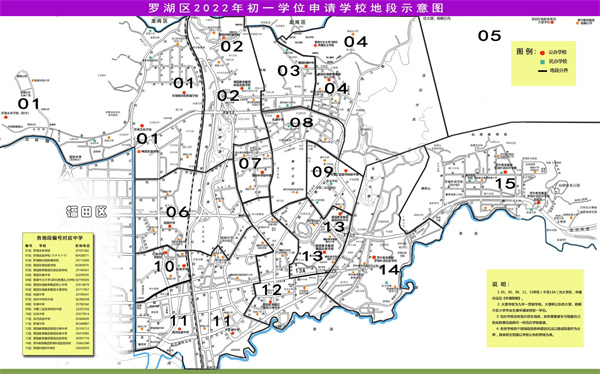
Task: Select zone 09 label
Action: [x=323, y=172]
